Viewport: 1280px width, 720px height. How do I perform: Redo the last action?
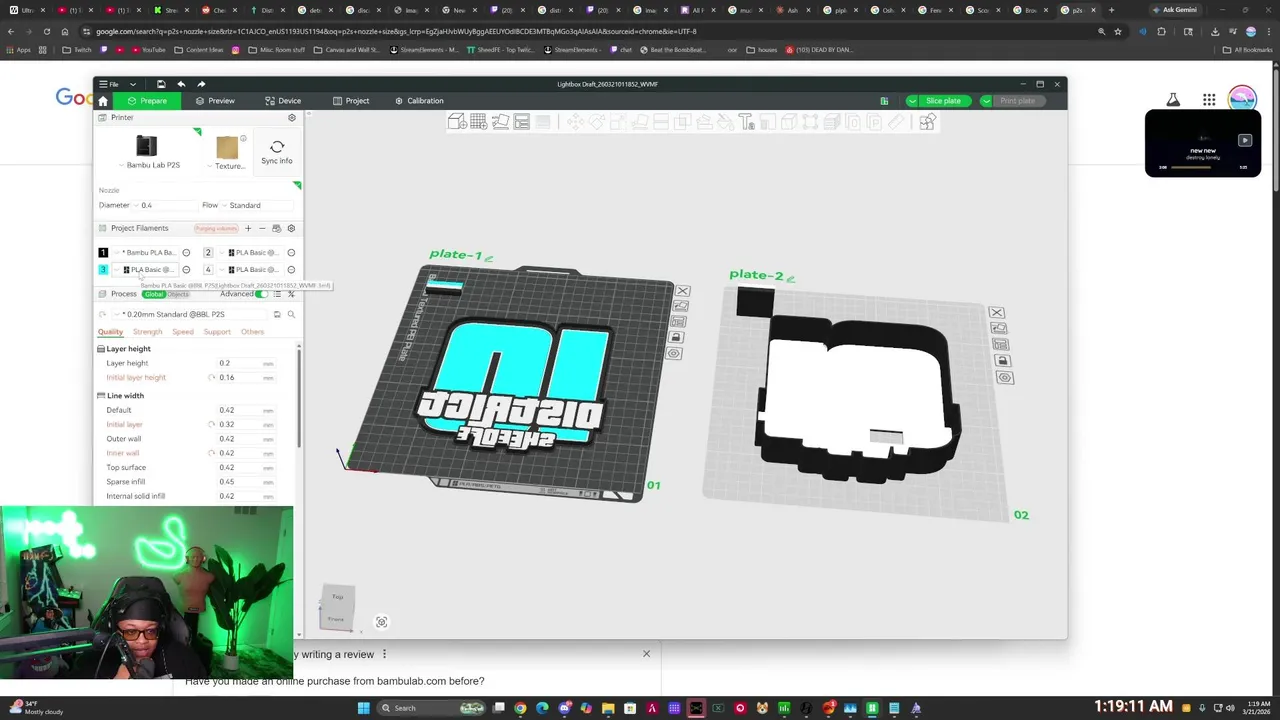click(201, 84)
